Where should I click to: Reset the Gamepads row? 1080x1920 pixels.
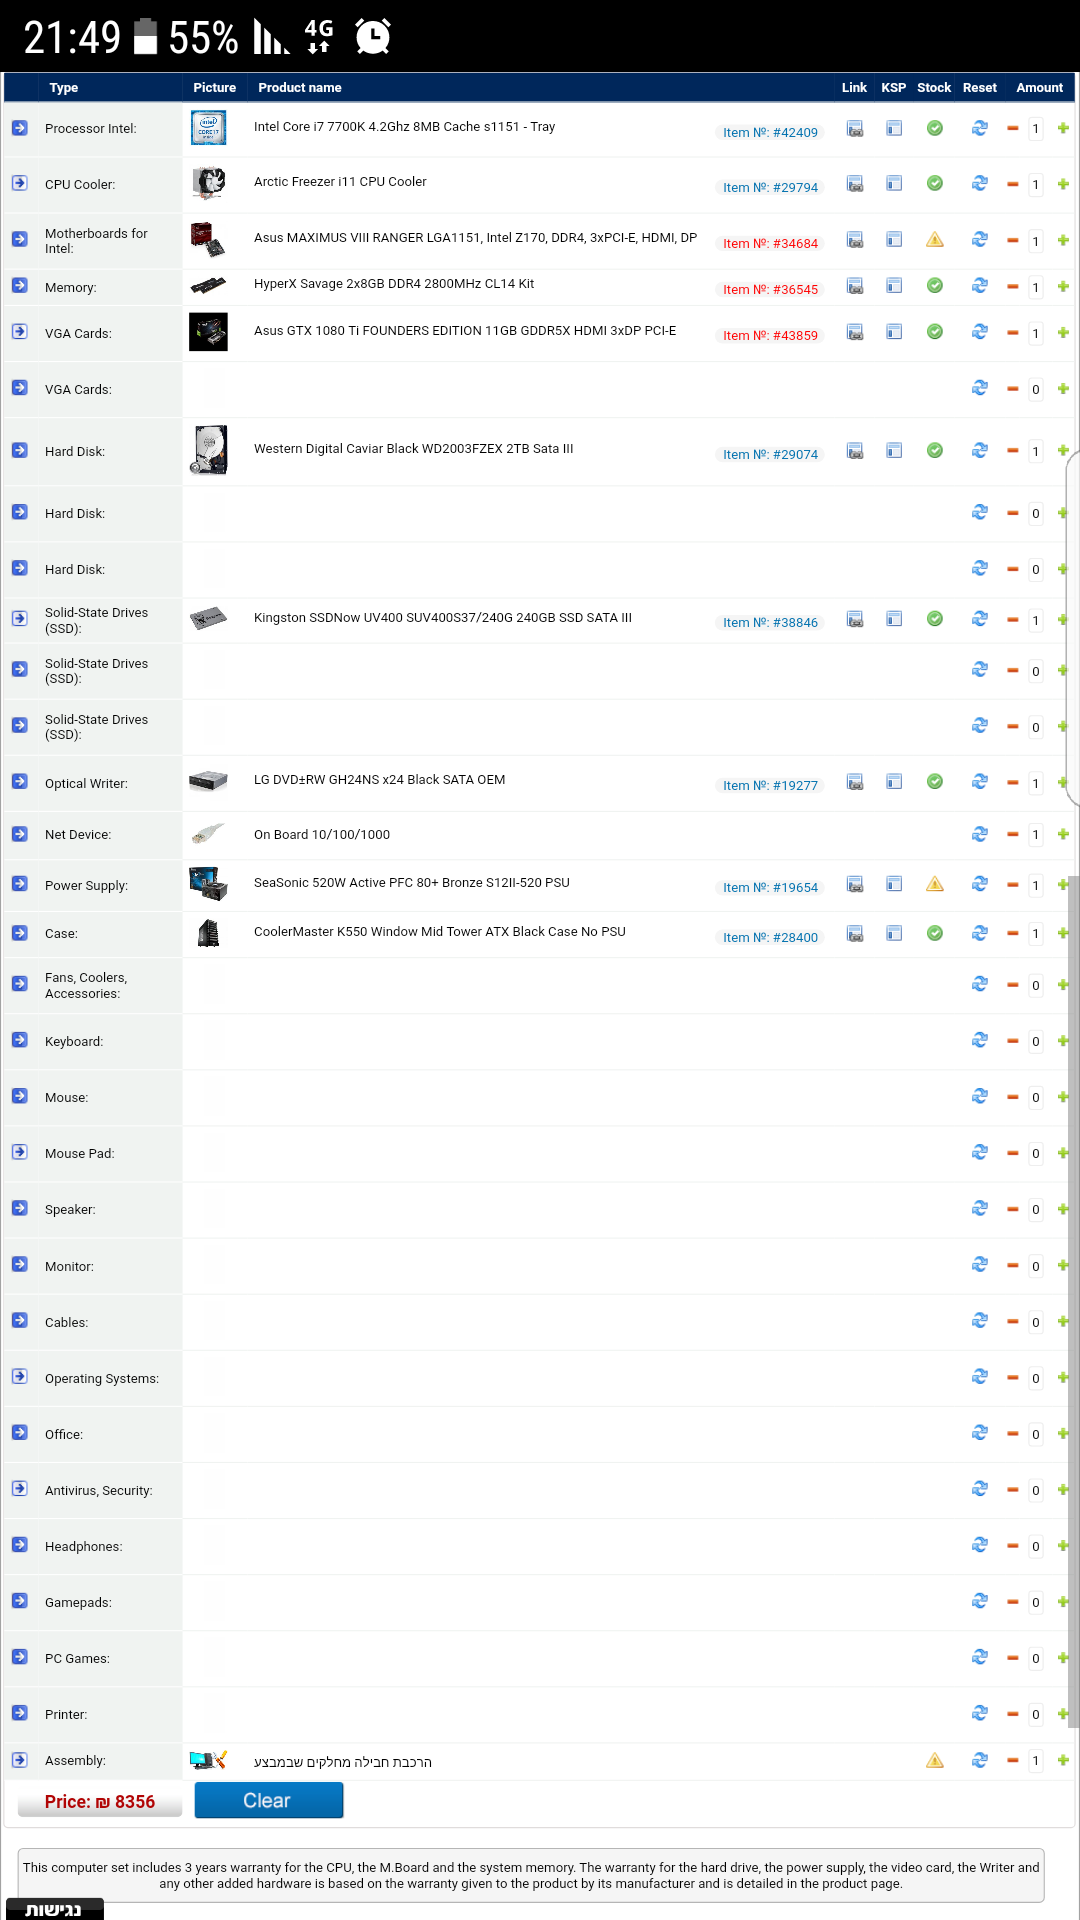(980, 1600)
